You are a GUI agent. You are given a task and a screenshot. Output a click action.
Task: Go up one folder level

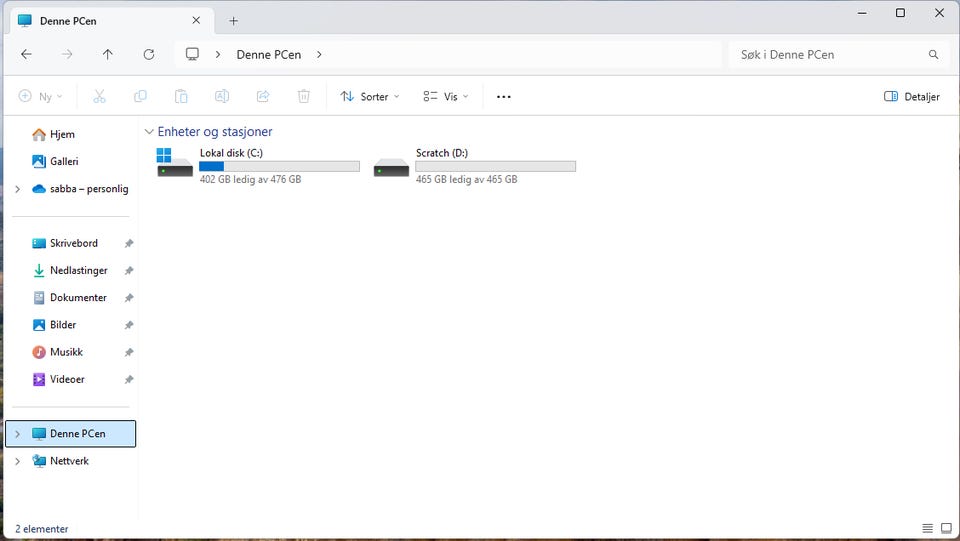(108, 54)
